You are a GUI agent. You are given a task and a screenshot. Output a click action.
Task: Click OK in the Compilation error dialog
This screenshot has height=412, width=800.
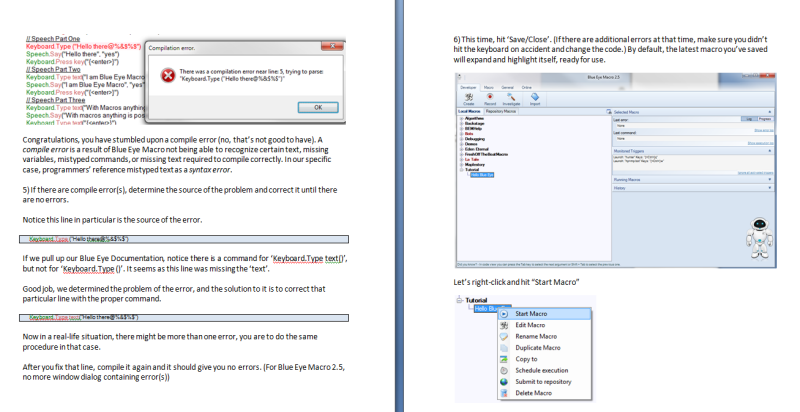[318, 107]
